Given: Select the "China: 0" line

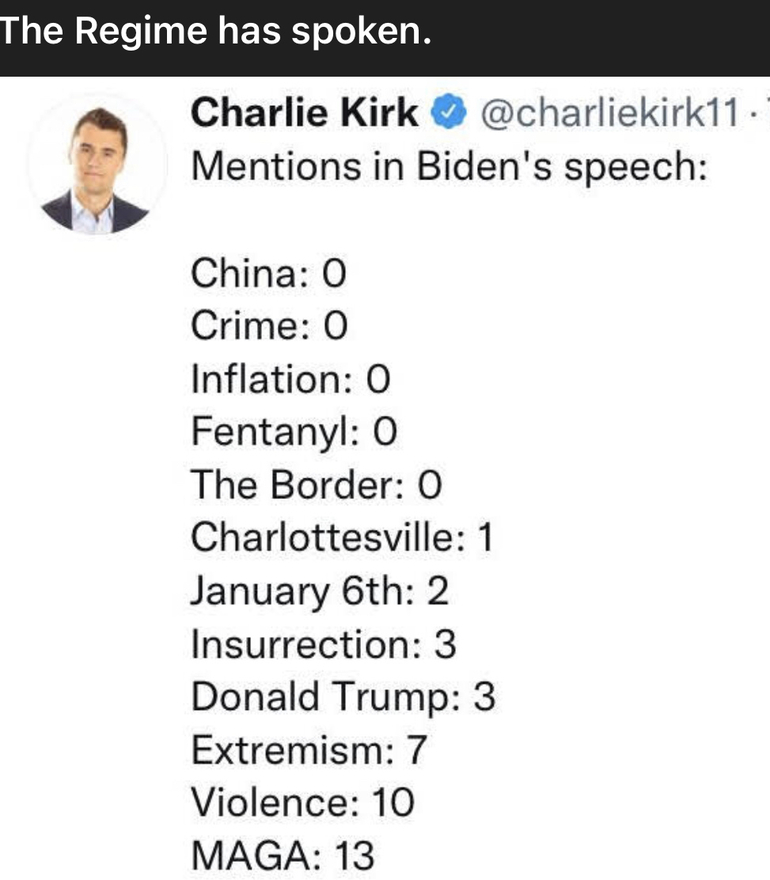Looking at the screenshot, I should [x=268, y=273].
